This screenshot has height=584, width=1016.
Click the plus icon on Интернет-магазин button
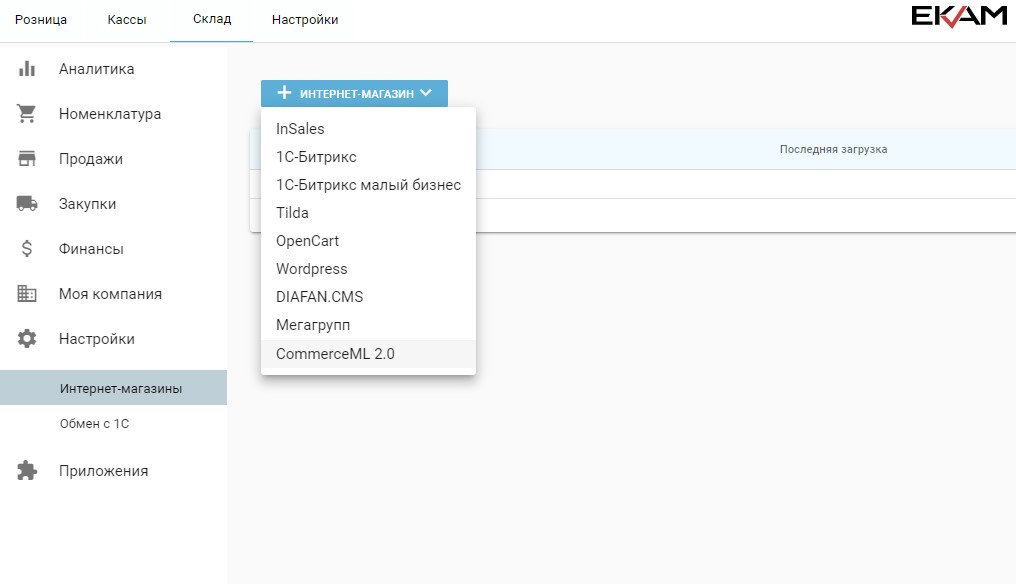pyautogui.click(x=284, y=93)
